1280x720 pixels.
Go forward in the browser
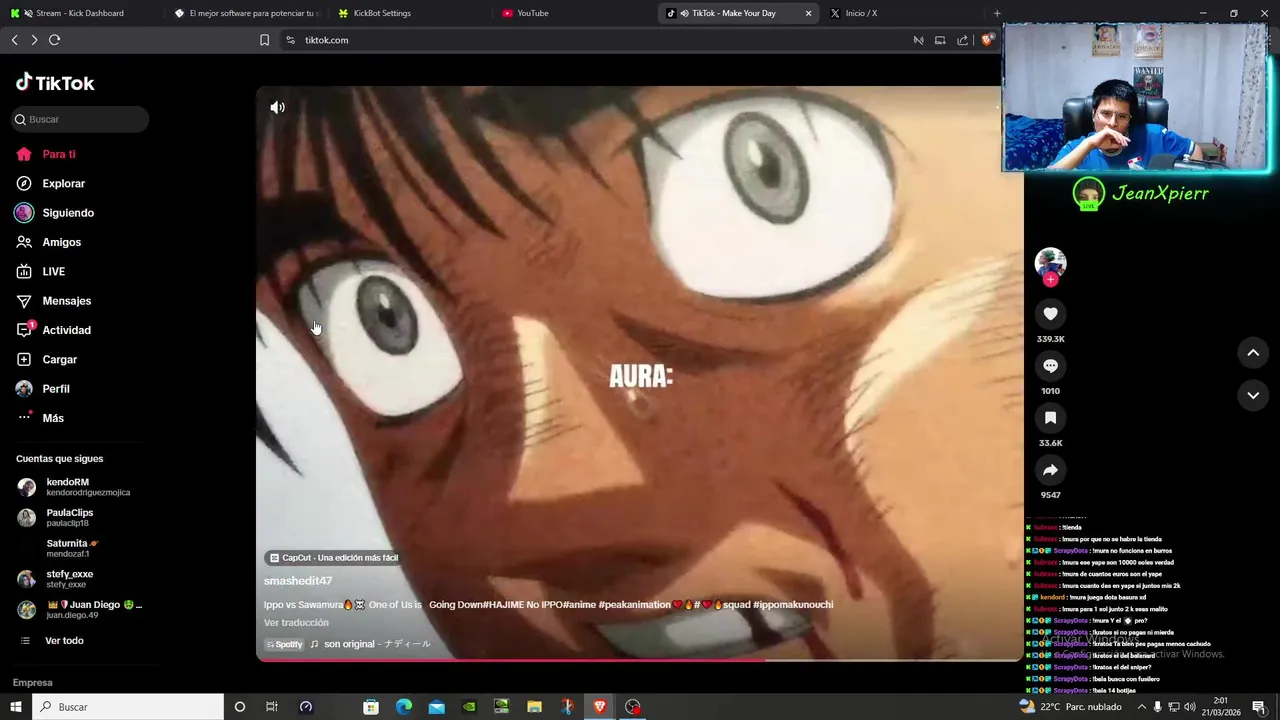tap(34, 40)
